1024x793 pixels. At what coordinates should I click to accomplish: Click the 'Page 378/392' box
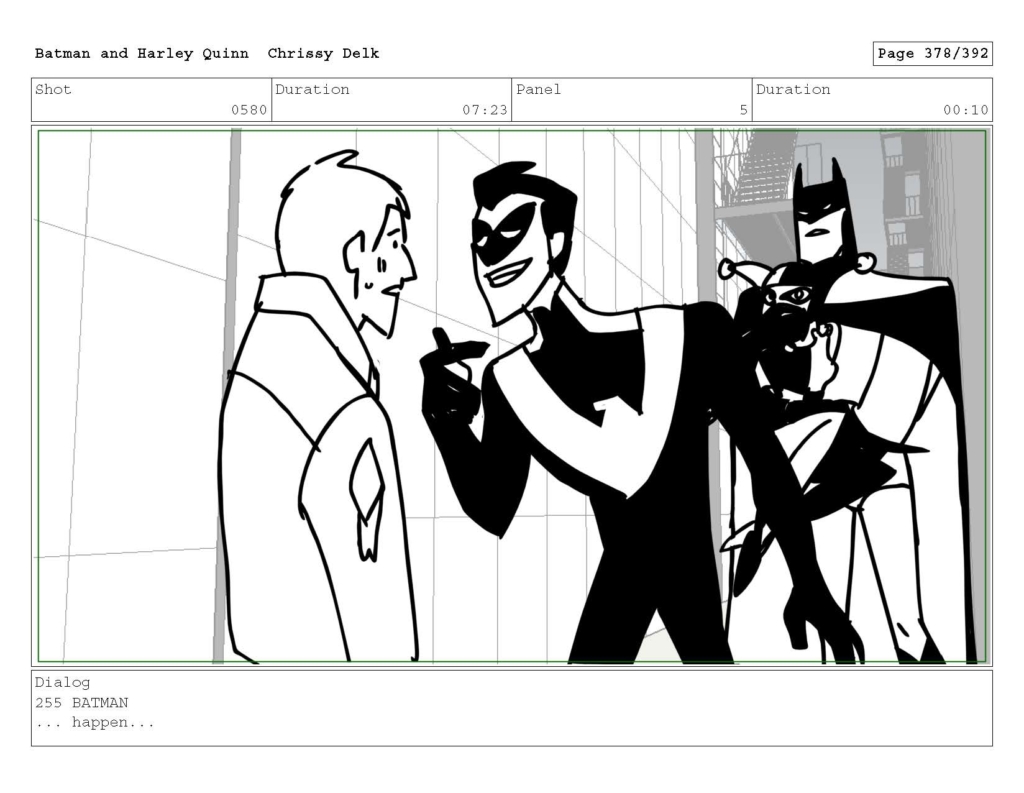click(933, 54)
